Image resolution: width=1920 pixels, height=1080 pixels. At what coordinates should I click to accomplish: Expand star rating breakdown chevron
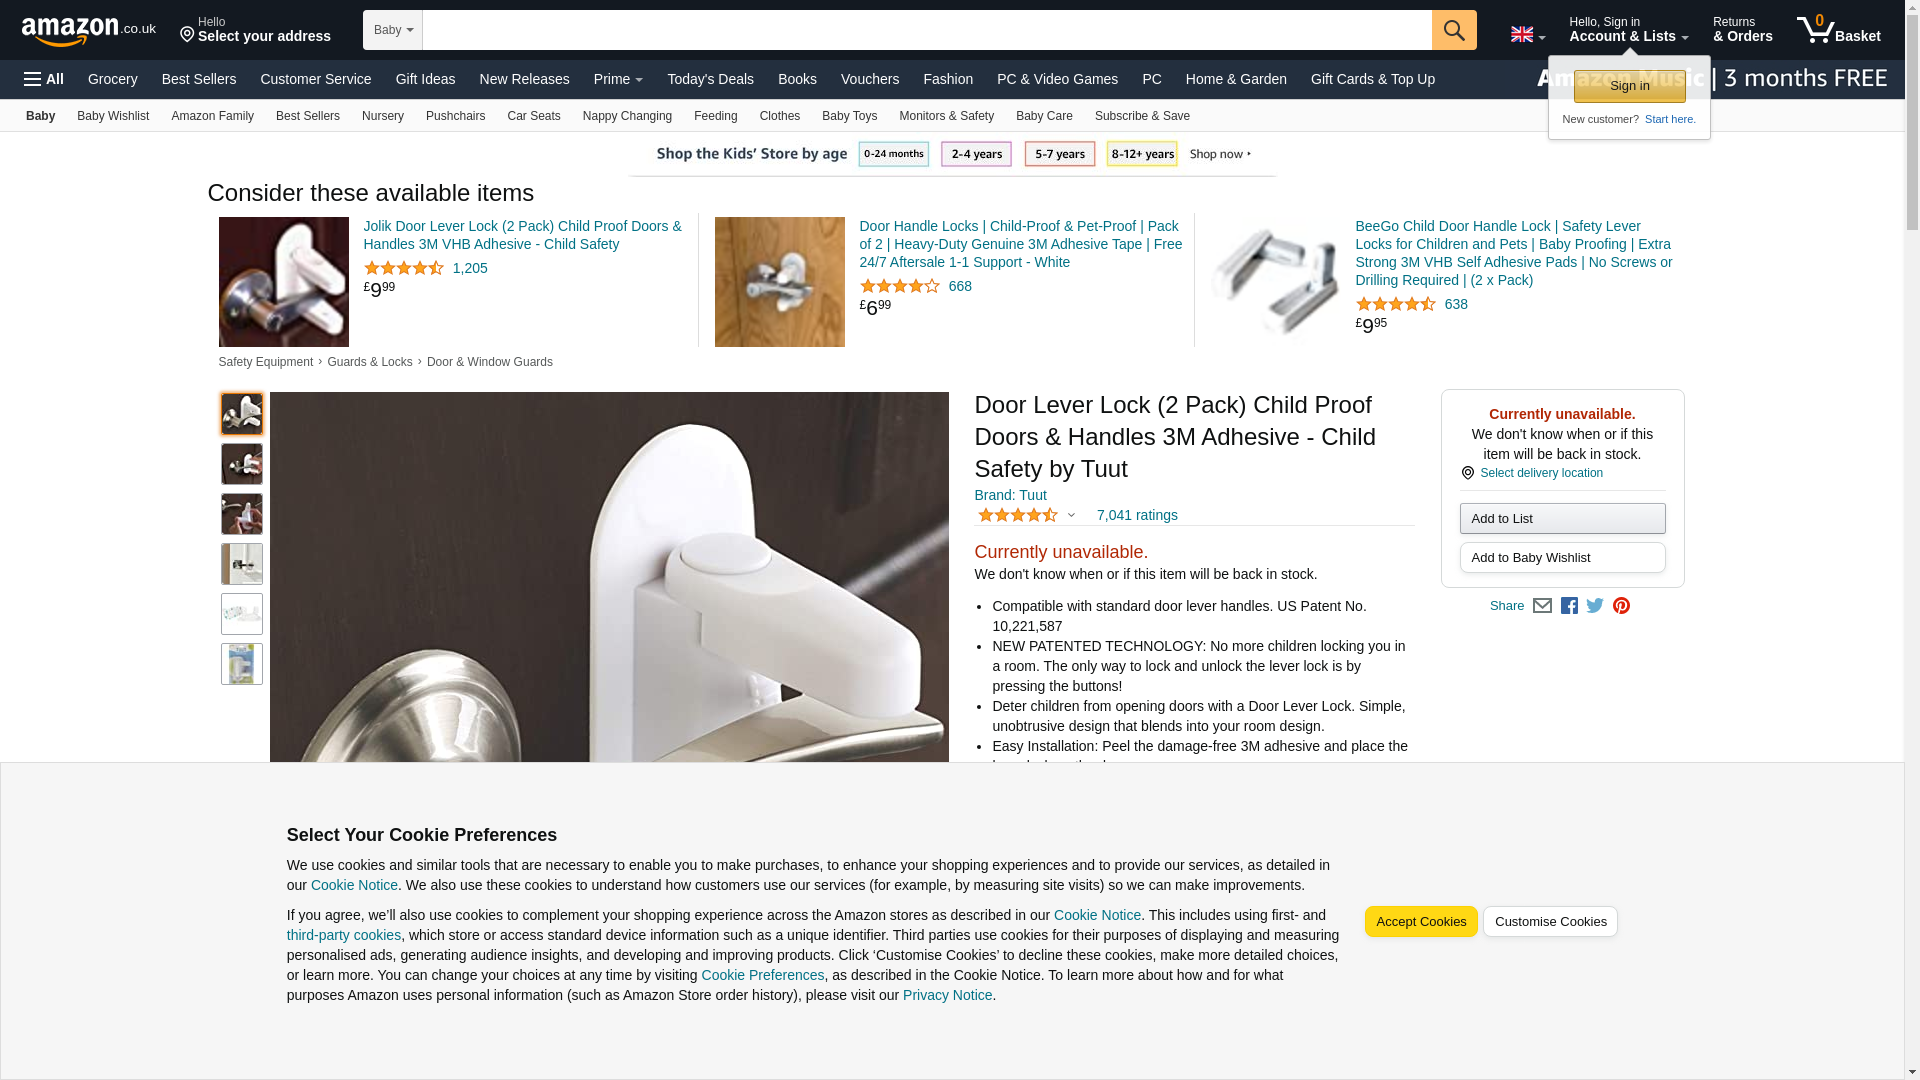[x=1071, y=516]
